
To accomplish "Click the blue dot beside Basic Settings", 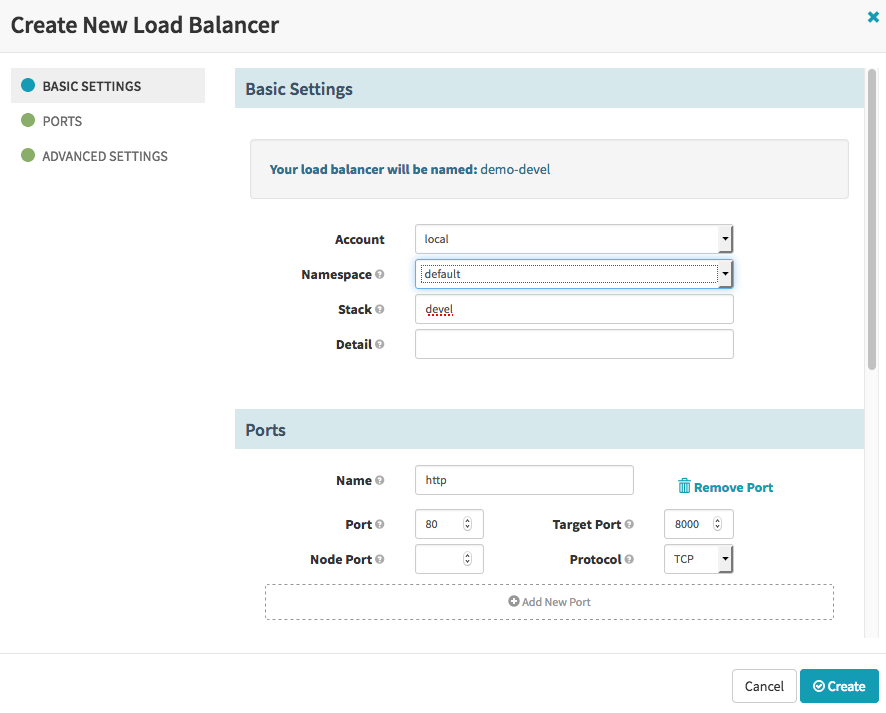I will click(28, 85).
